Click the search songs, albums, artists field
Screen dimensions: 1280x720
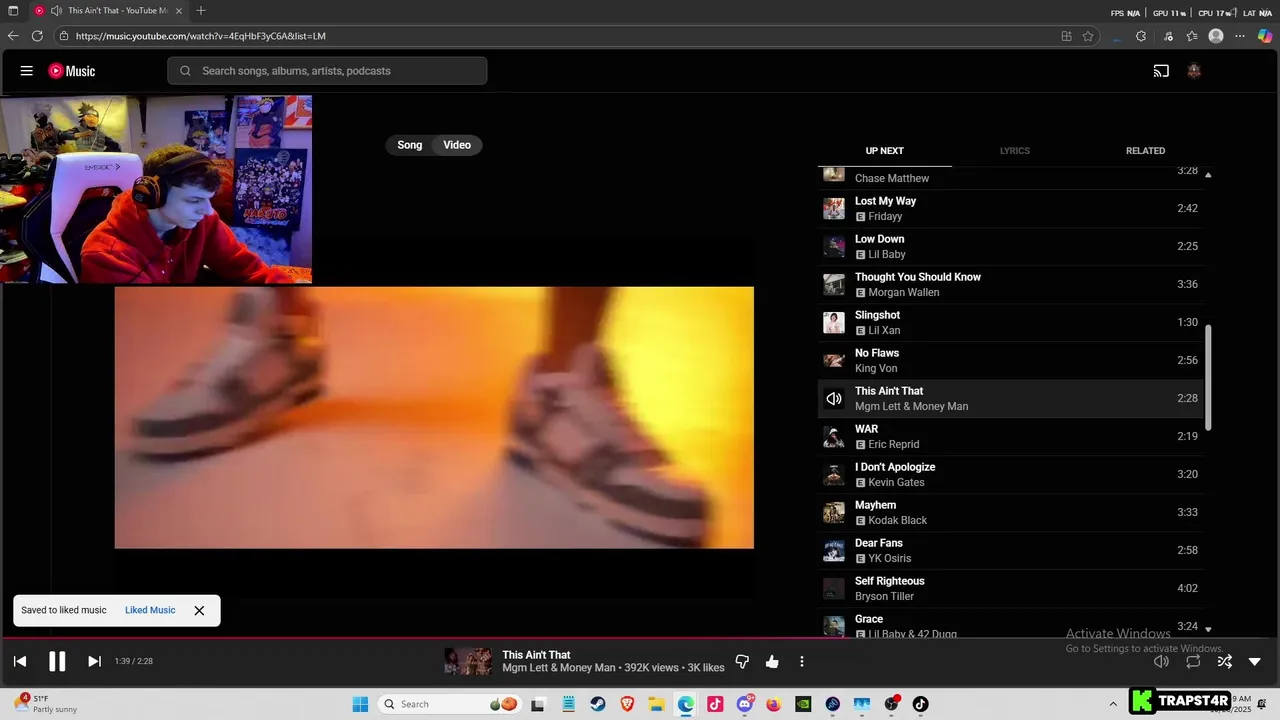point(327,71)
